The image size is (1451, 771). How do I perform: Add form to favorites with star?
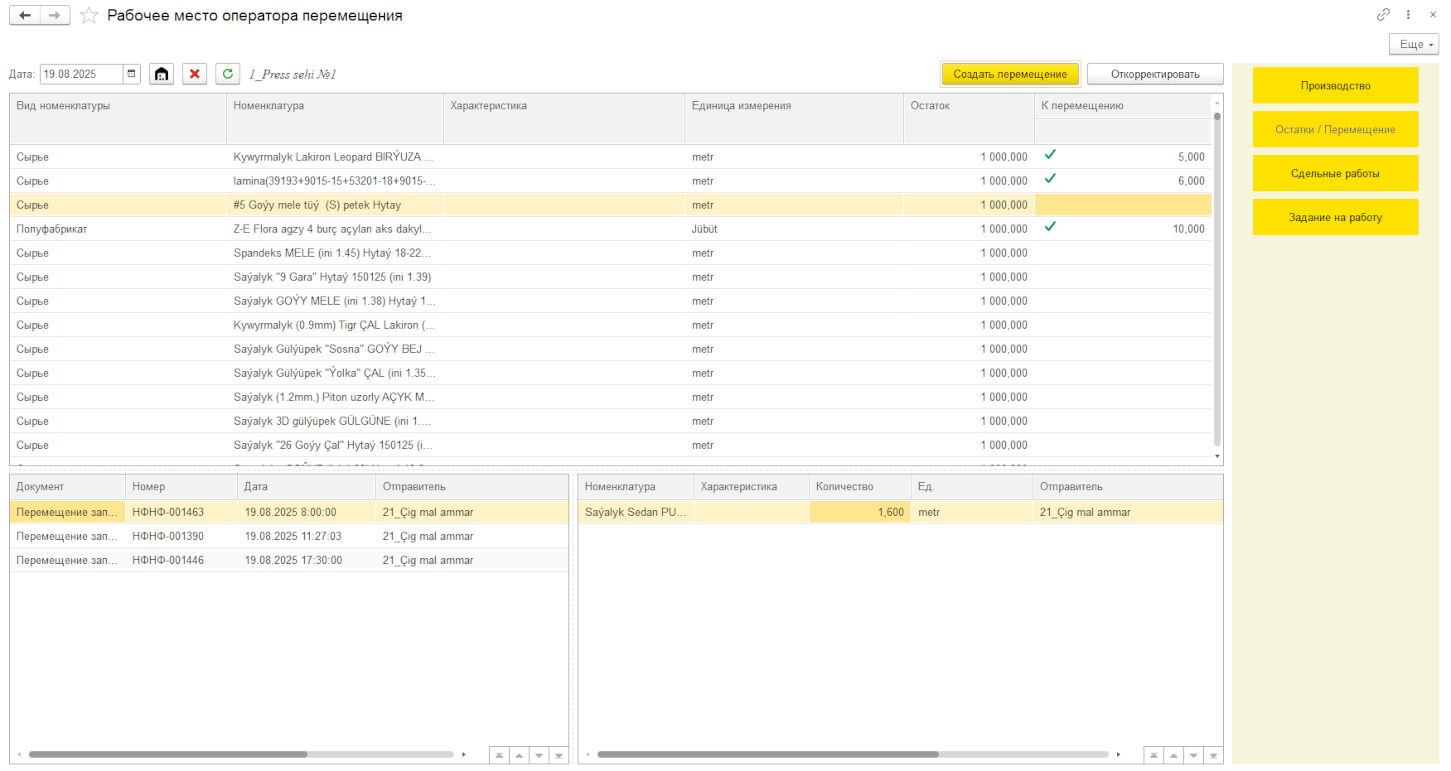point(89,15)
